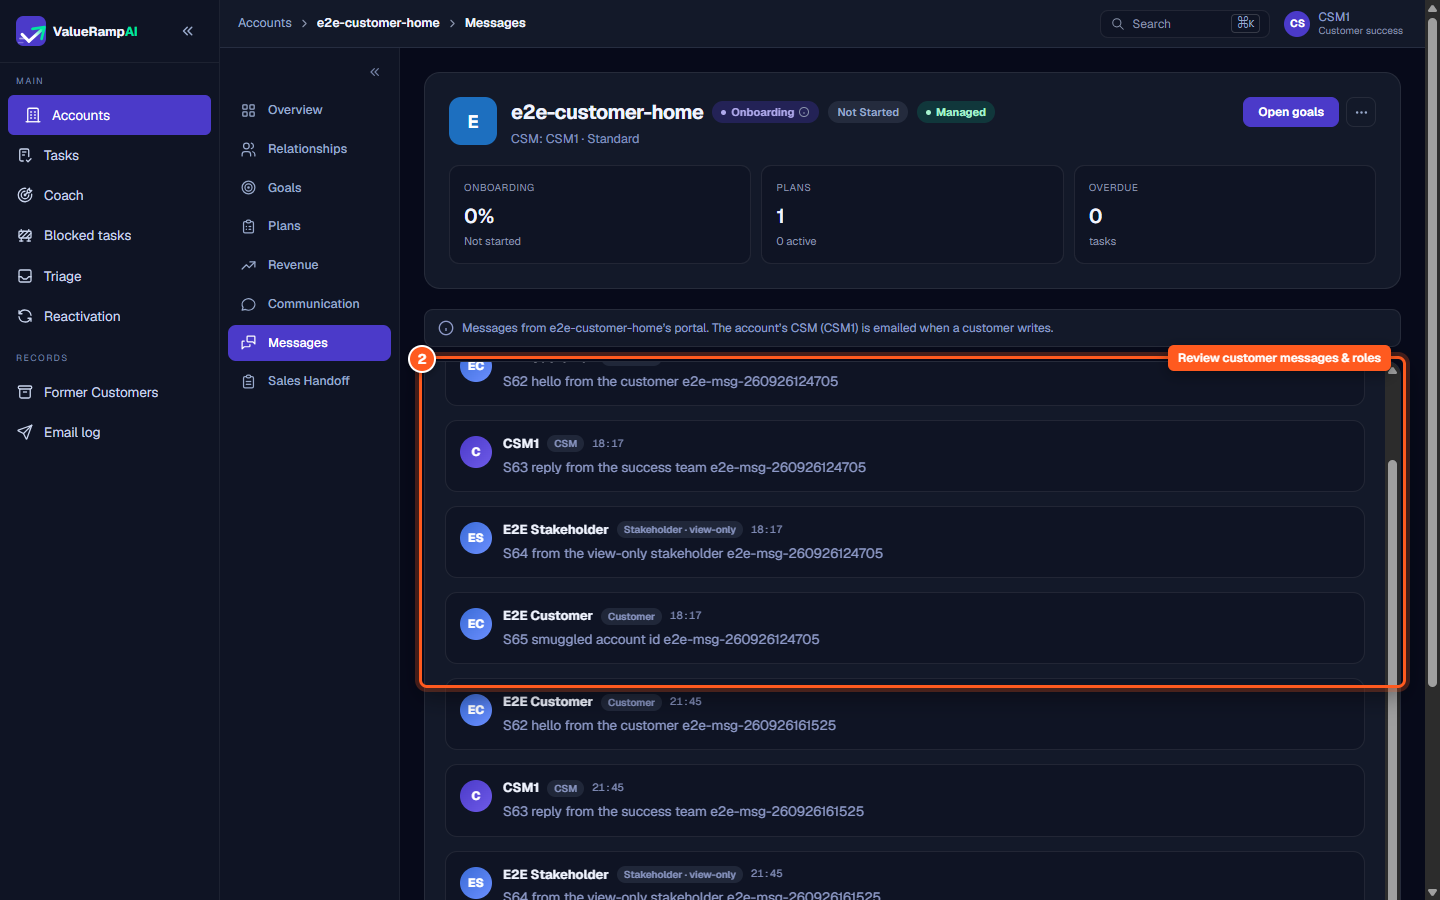This screenshot has height=900, width=1440.
Task: Click the Former Customers archive icon
Action: (x=25, y=392)
